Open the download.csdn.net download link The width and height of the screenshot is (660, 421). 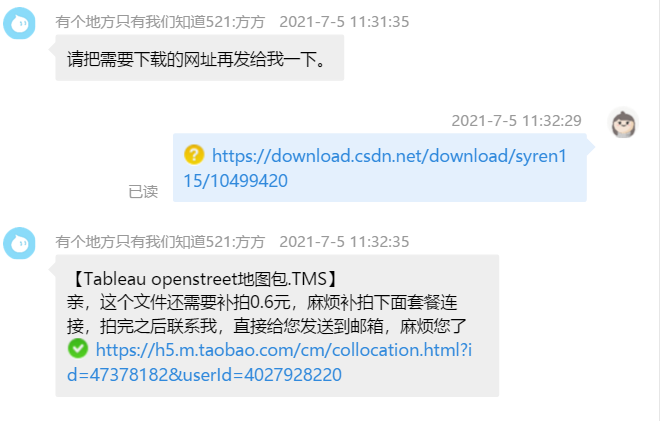[x=375, y=168]
